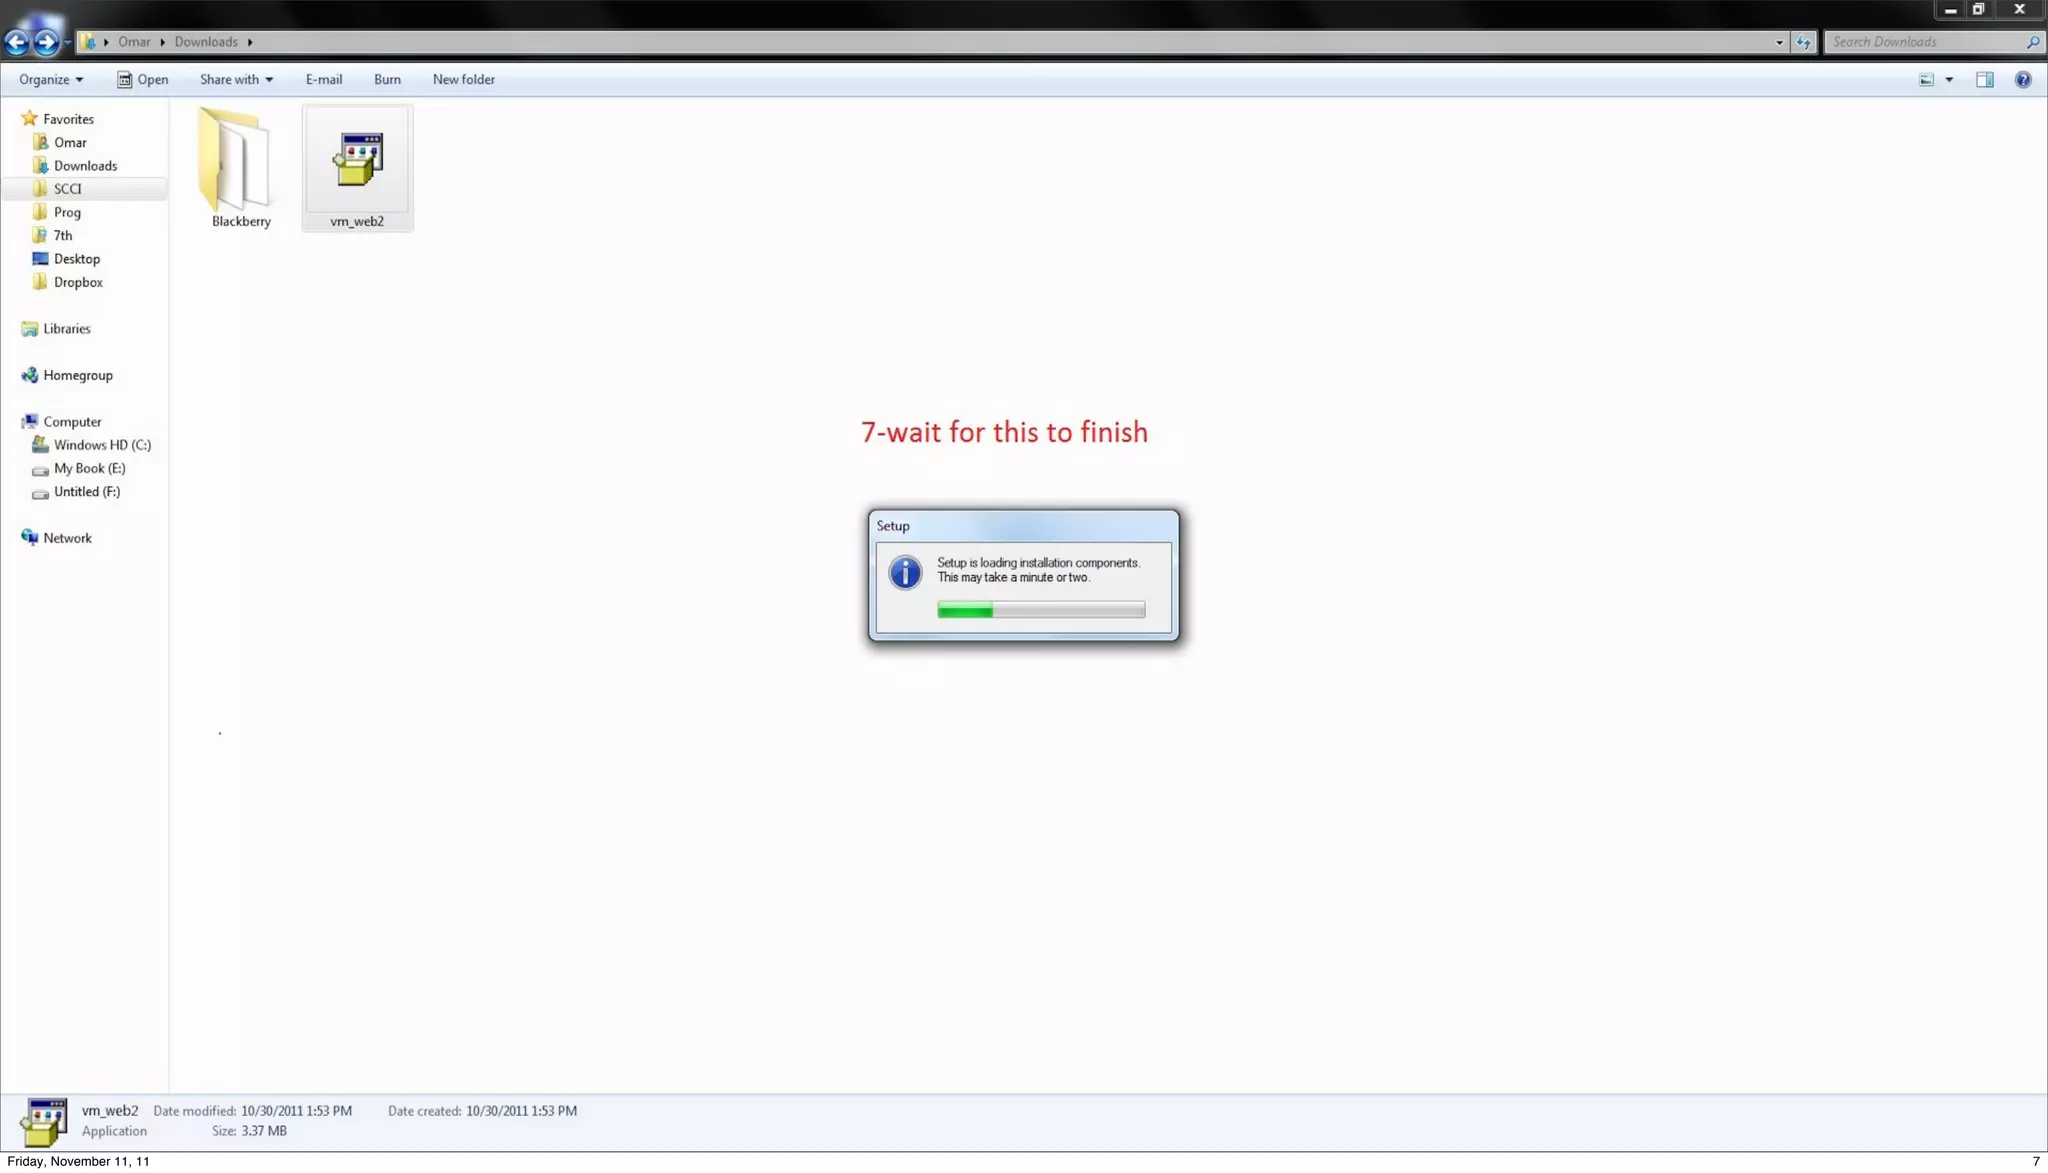Click the Setup loading progress bar
The height and width of the screenshot is (1173, 2048).
(x=1040, y=610)
